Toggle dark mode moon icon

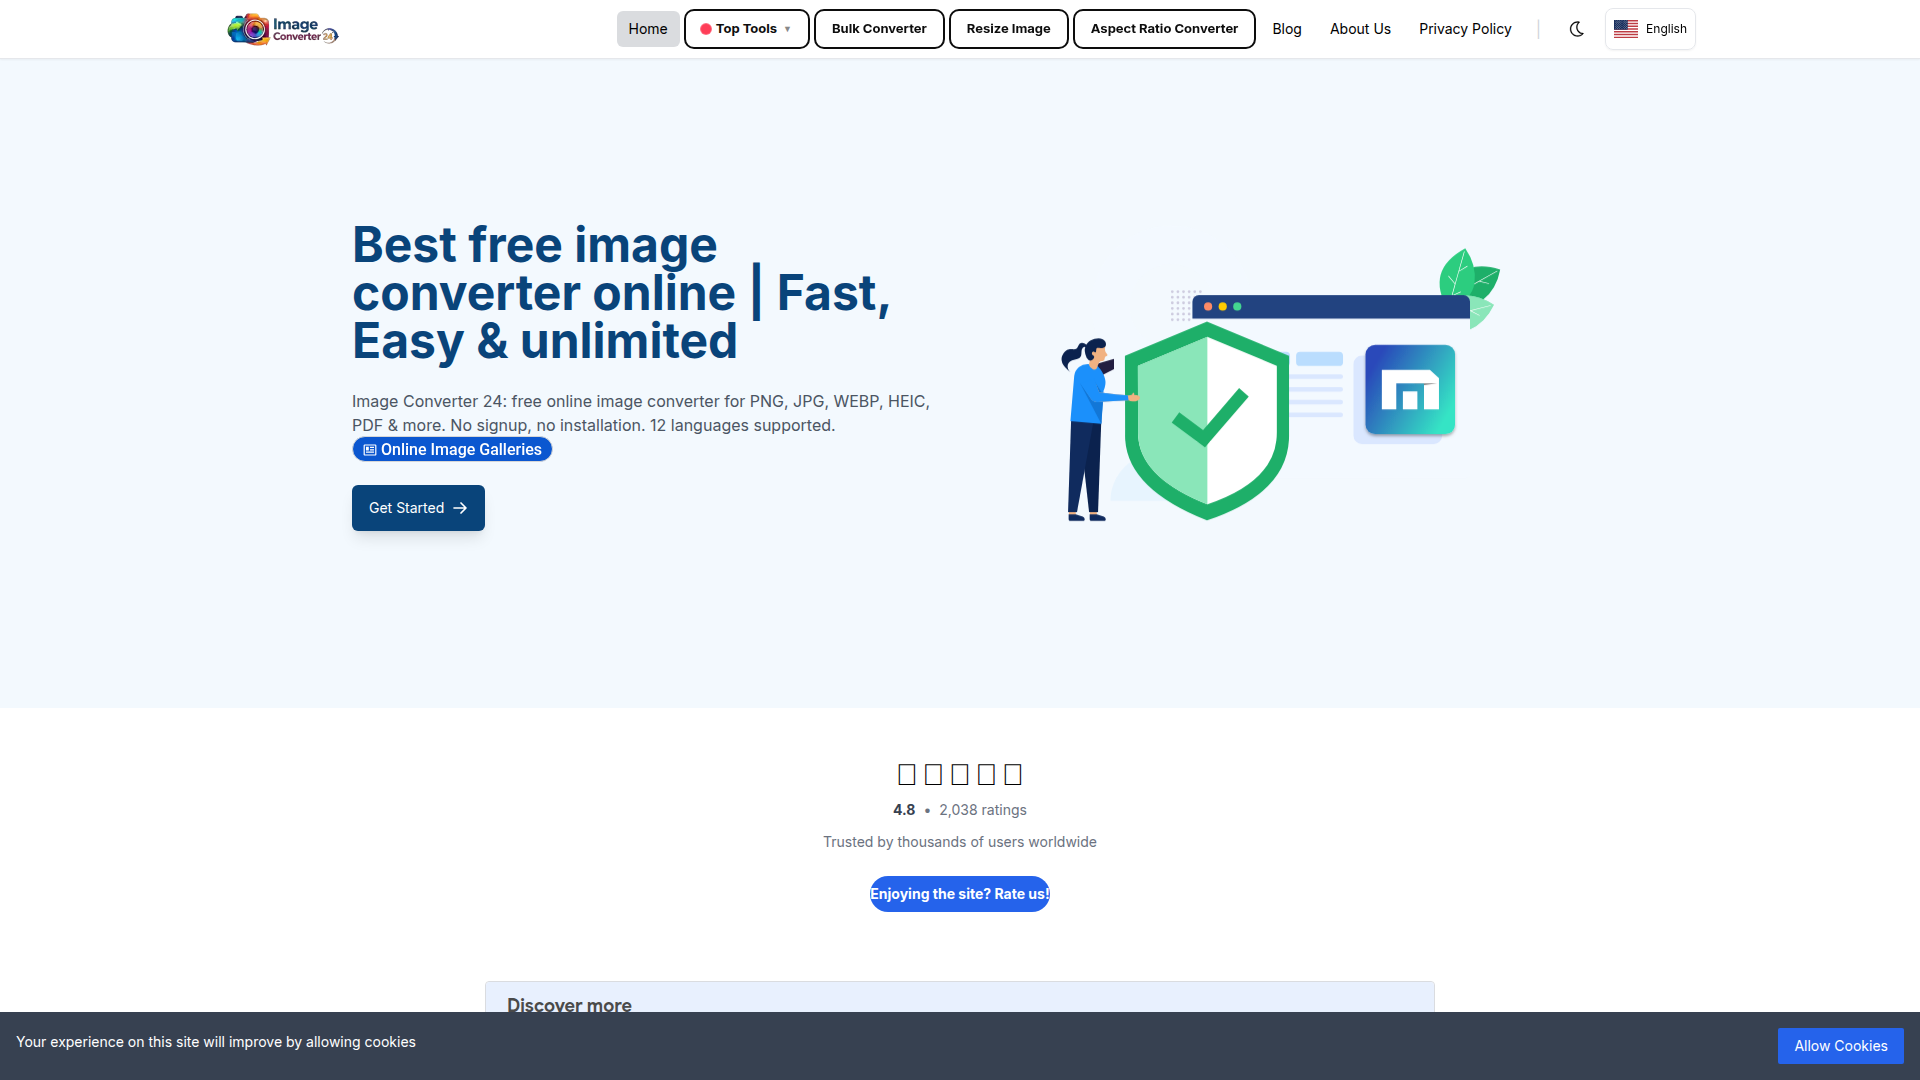(x=1577, y=29)
